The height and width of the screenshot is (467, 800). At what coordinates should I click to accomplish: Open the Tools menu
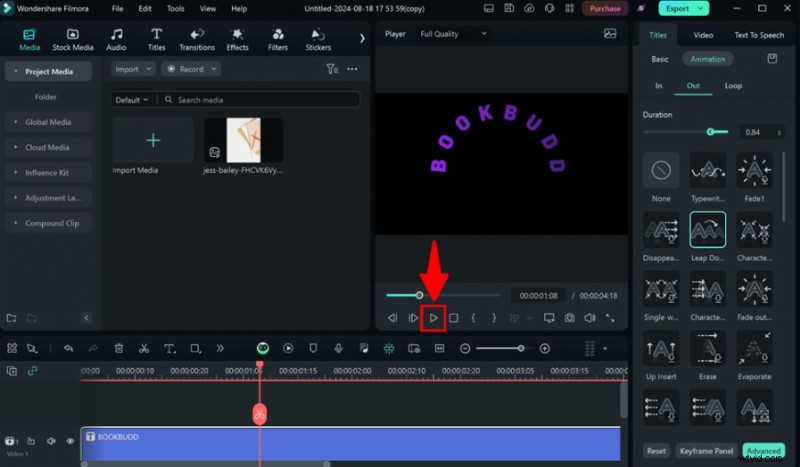175,8
